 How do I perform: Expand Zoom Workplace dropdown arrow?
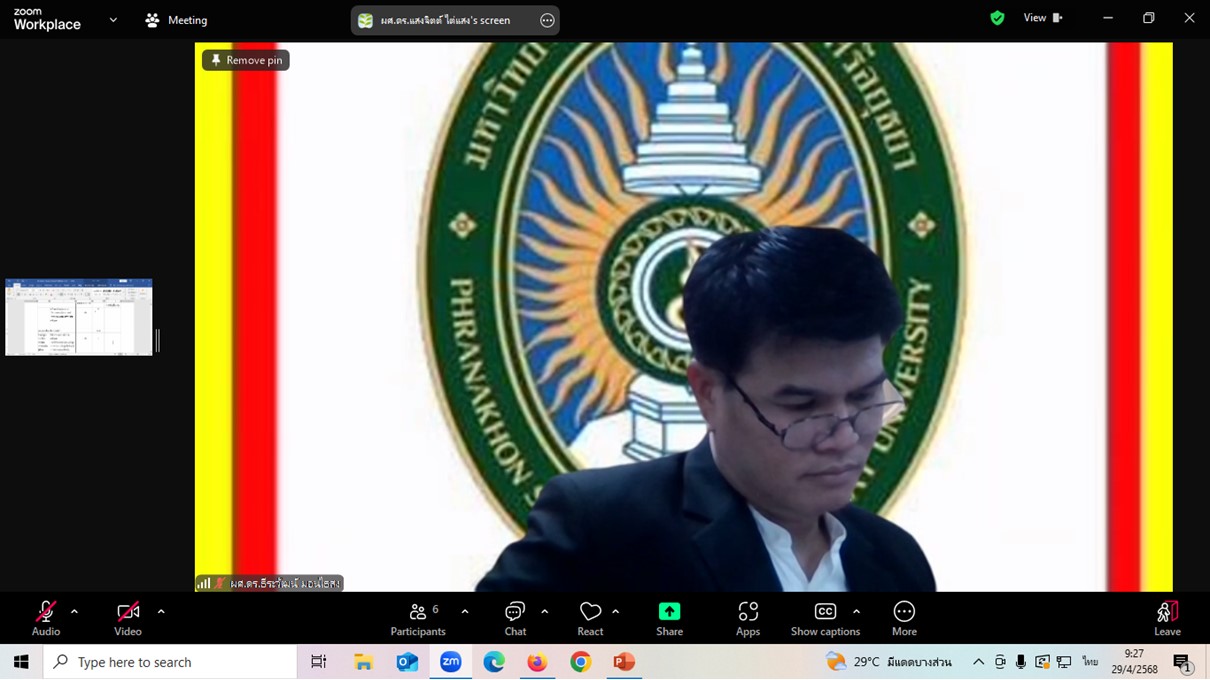tap(113, 20)
